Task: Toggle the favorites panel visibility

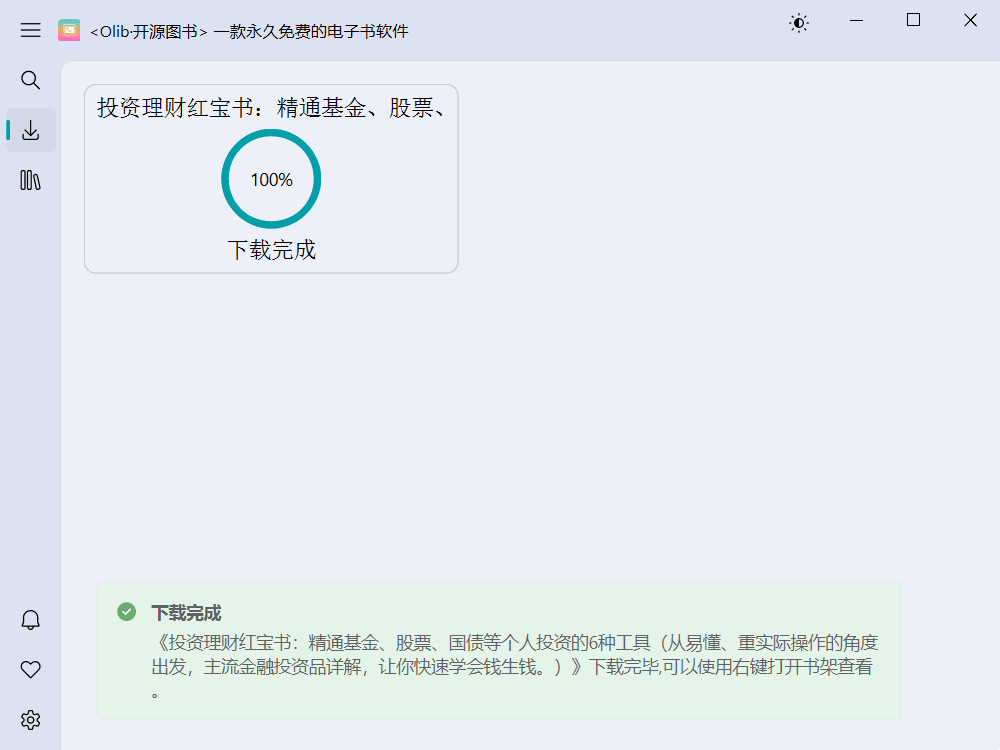Action: pos(30,669)
